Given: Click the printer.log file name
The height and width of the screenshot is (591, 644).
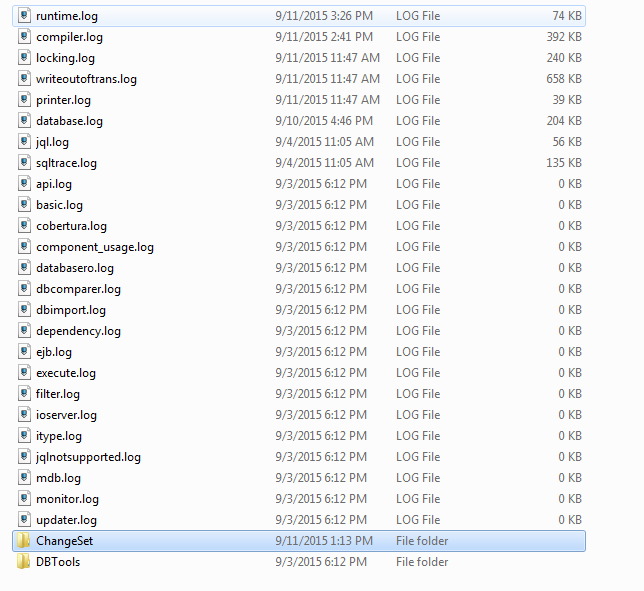Looking at the screenshot, I should coord(63,100).
